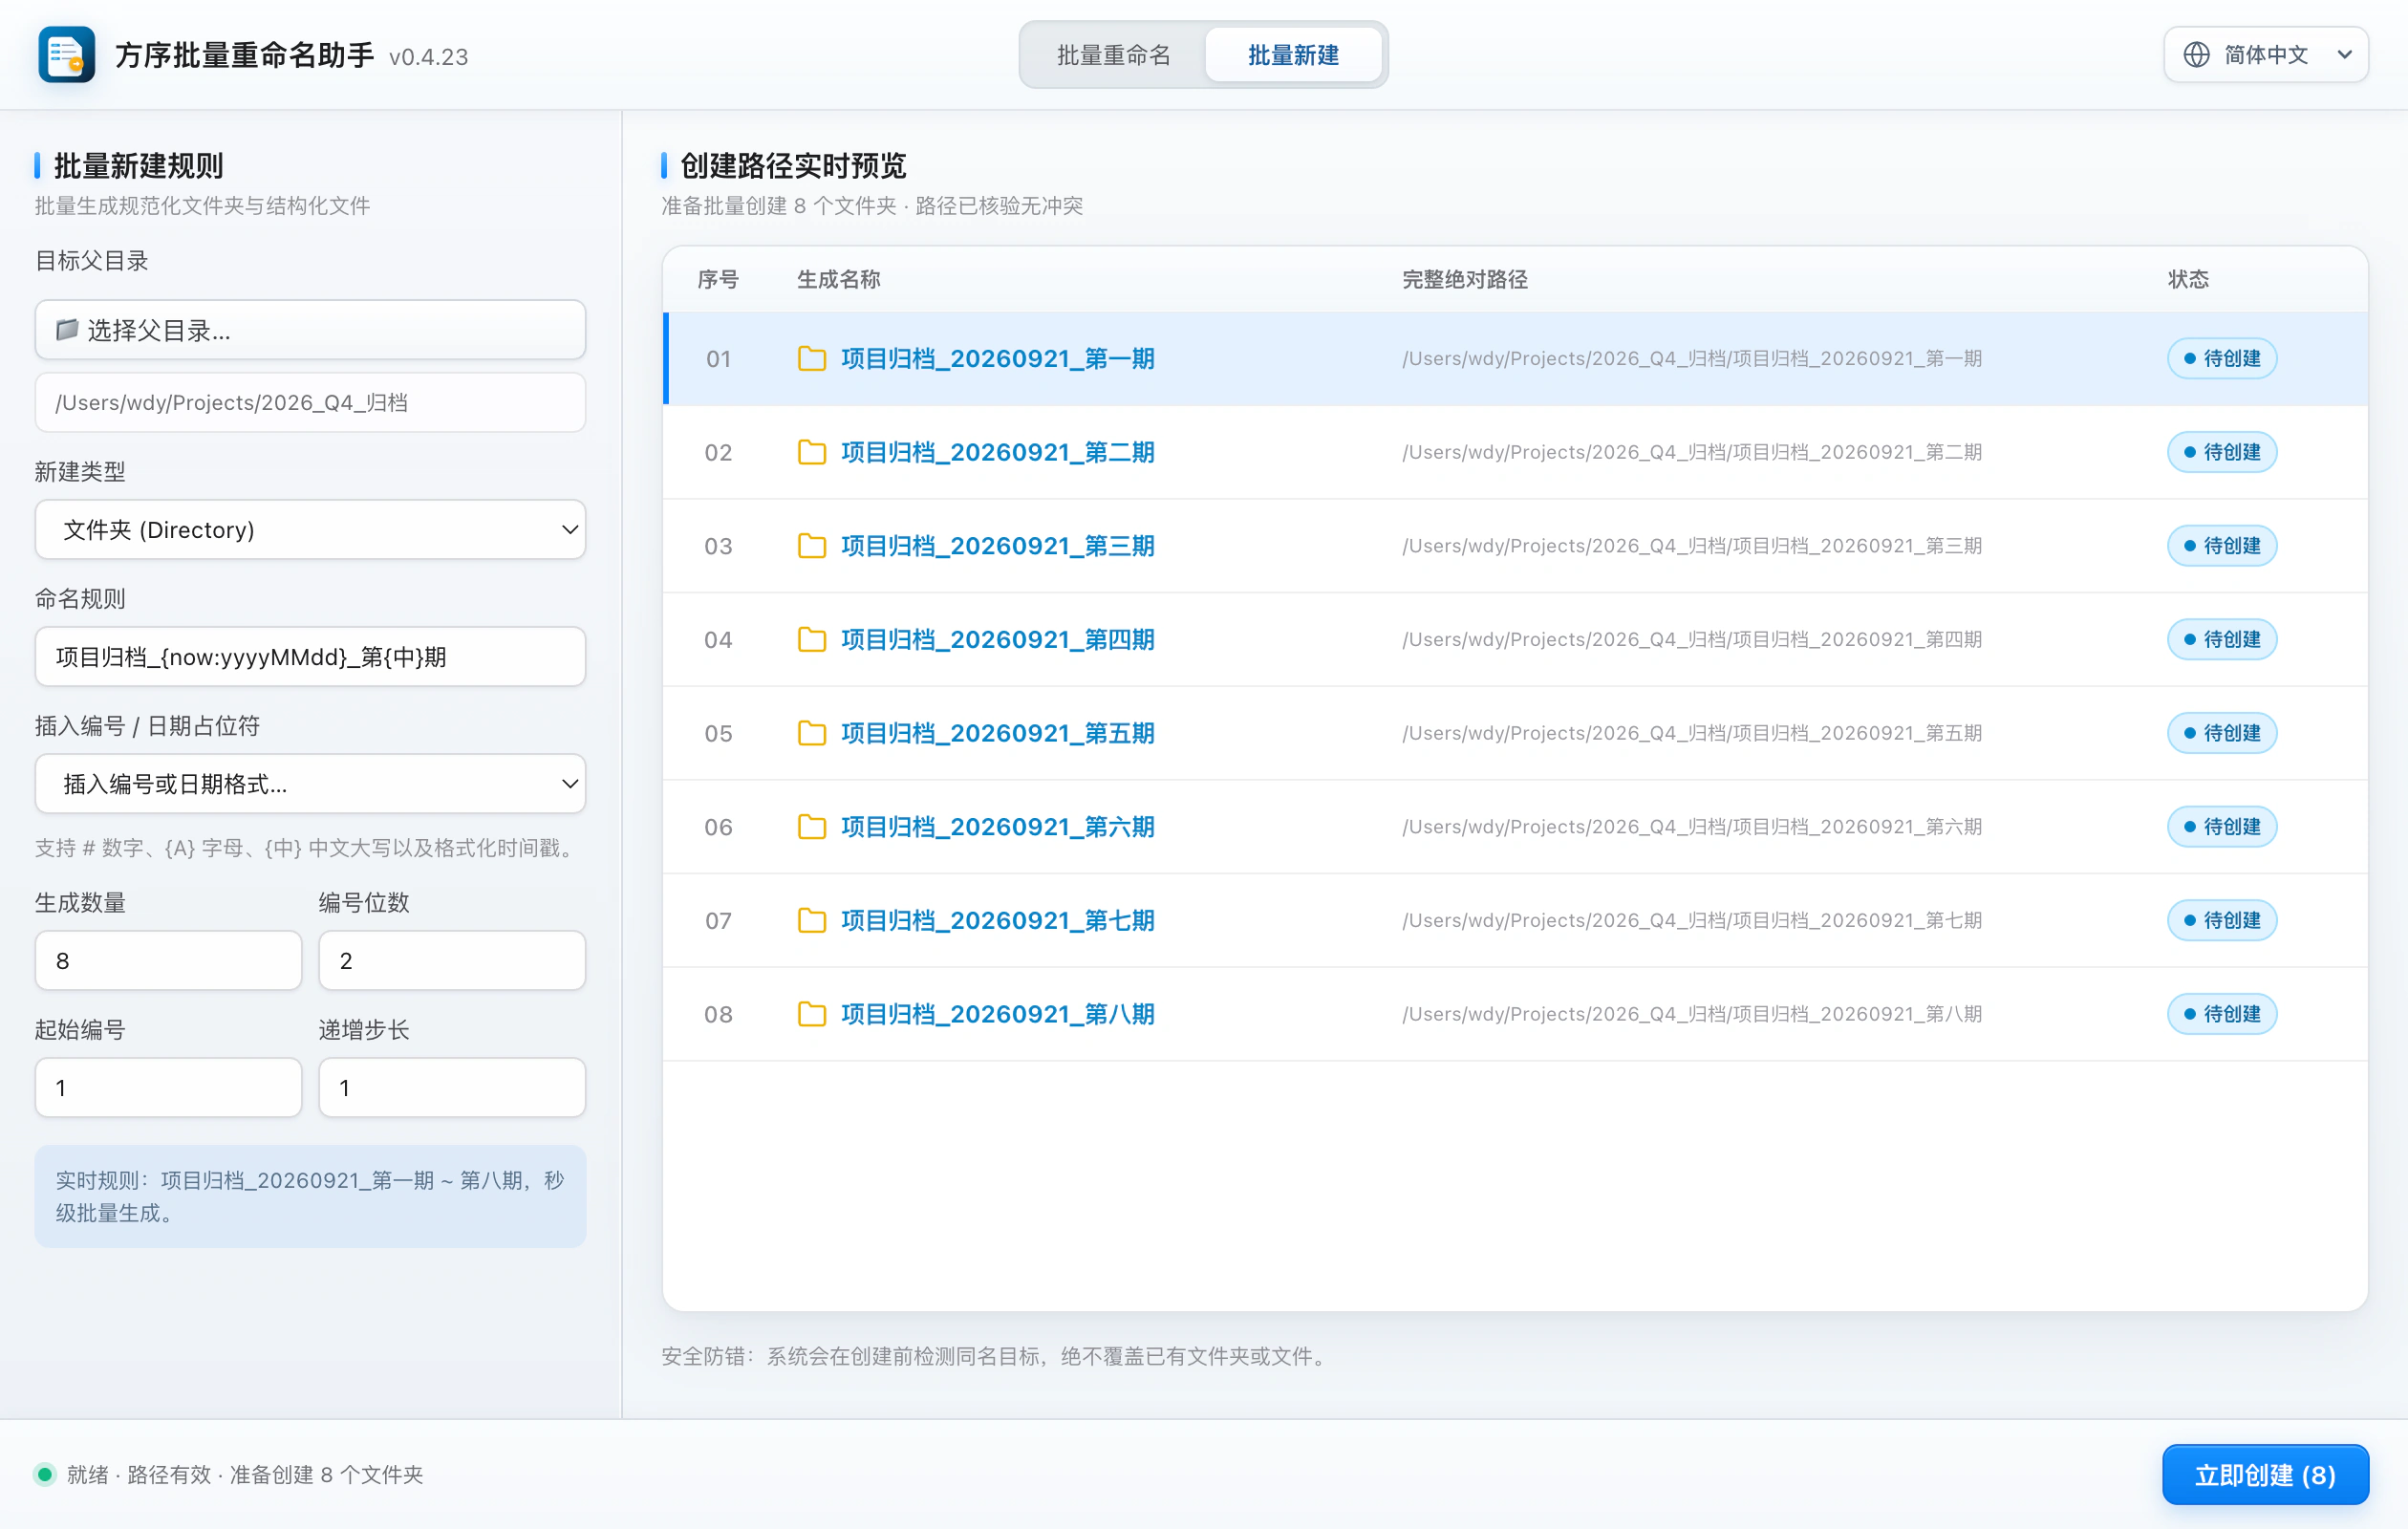Image resolution: width=2408 pixels, height=1529 pixels.
Task: Click 待创建 status badge in row 01
Action: (x=2221, y=359)
